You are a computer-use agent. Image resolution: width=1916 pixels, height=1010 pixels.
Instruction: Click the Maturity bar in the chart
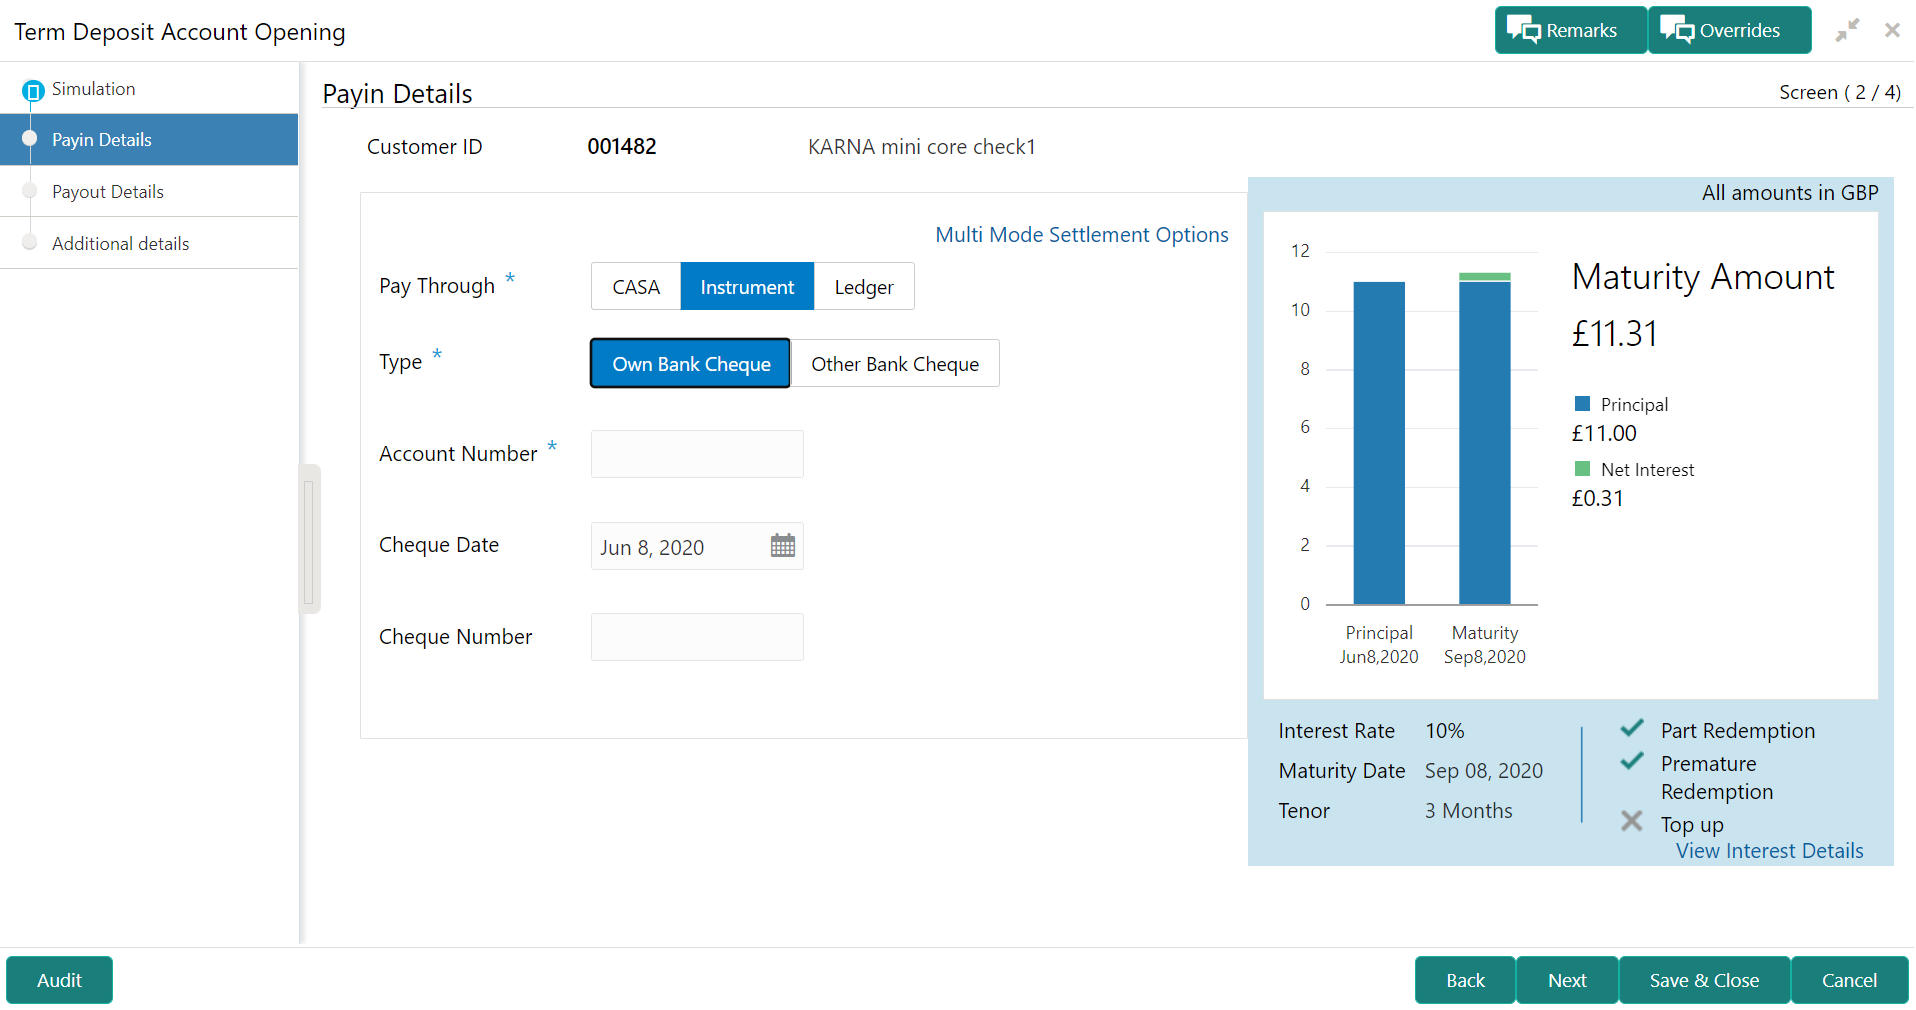[1485, 439]
